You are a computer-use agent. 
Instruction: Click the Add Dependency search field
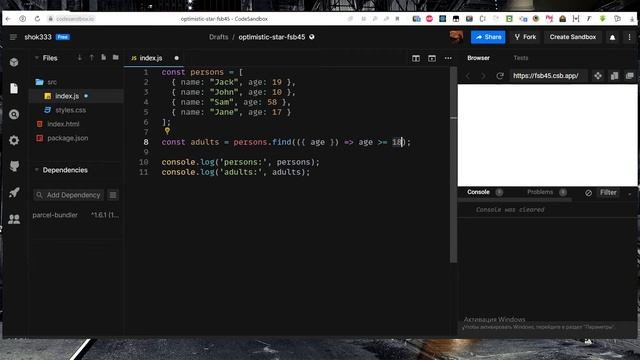[69, 195]
